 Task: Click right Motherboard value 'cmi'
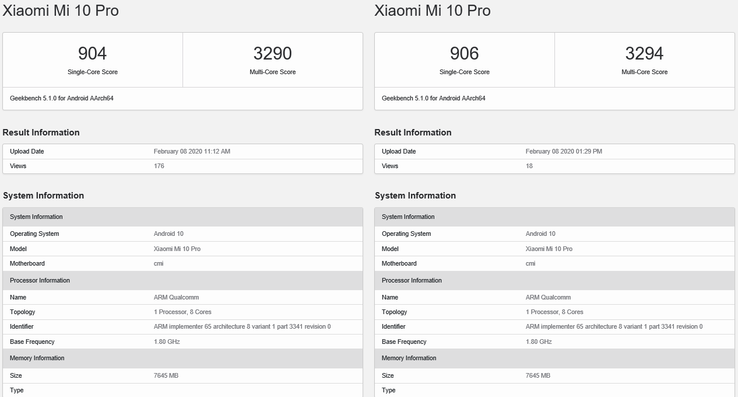click(x=530, y=263)
